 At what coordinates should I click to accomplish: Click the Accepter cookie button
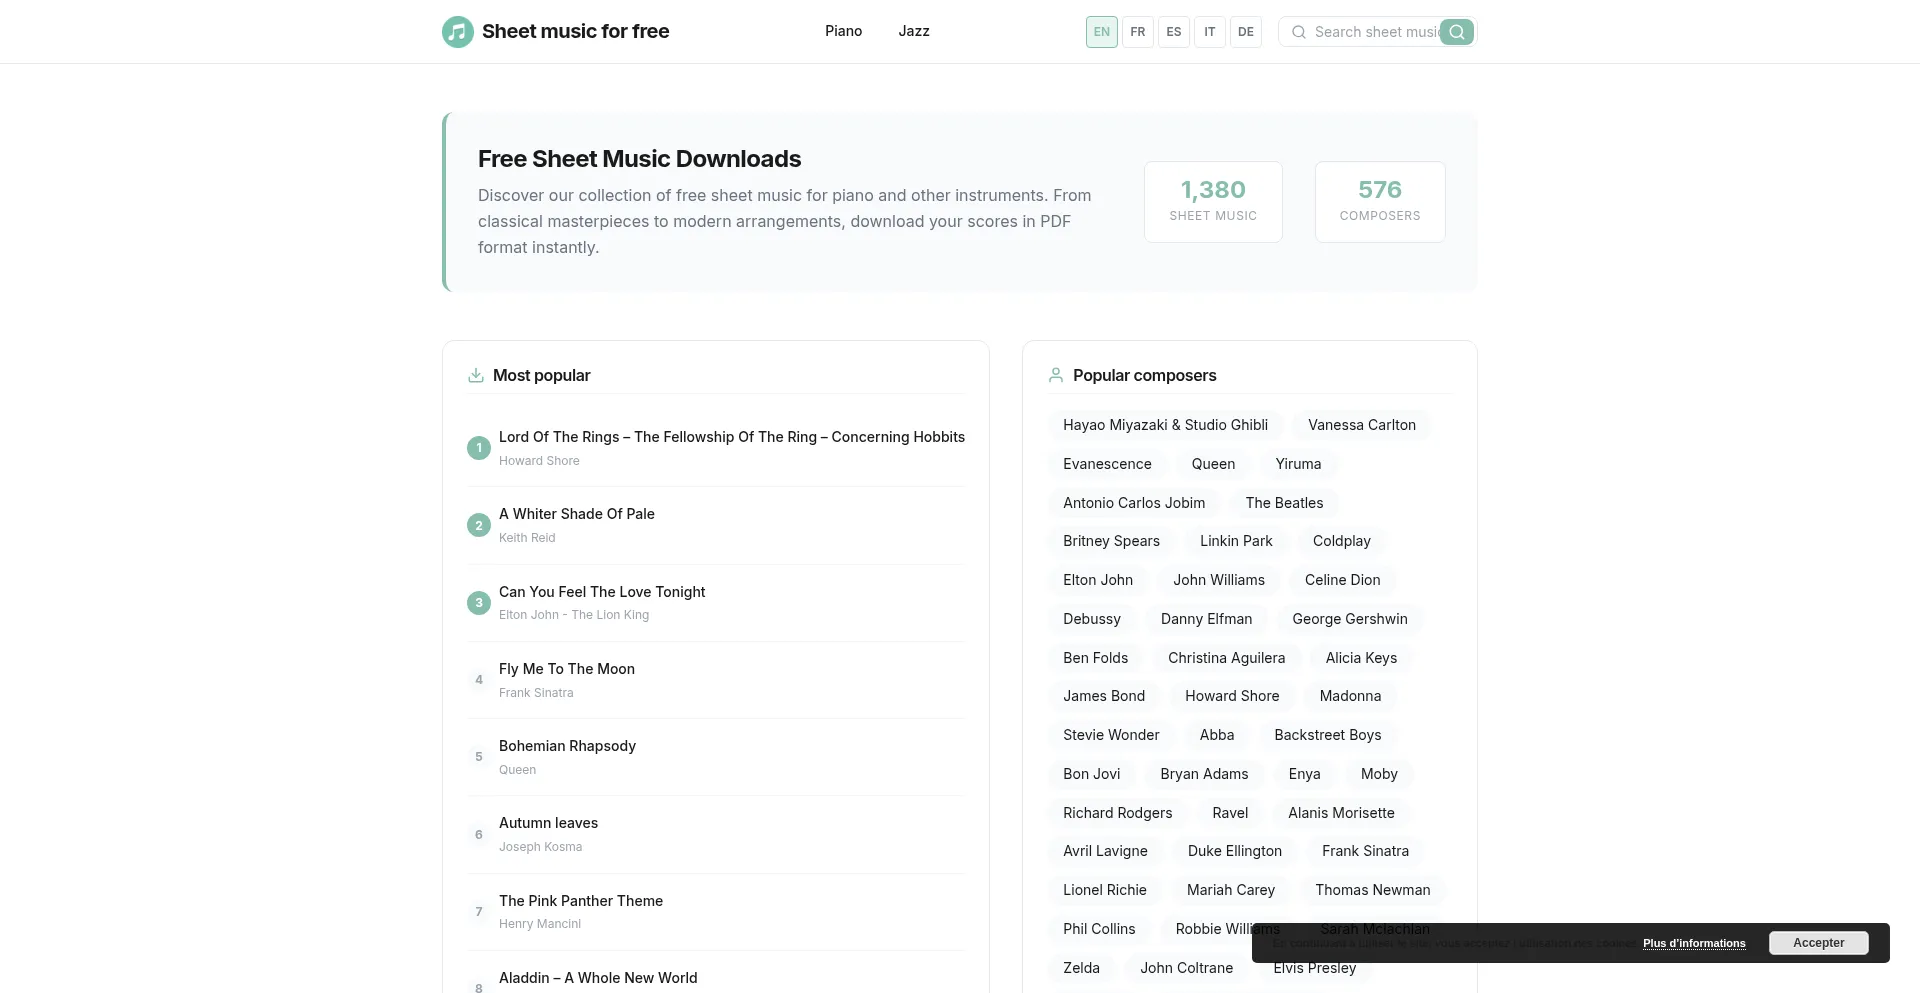point(1819,943)
